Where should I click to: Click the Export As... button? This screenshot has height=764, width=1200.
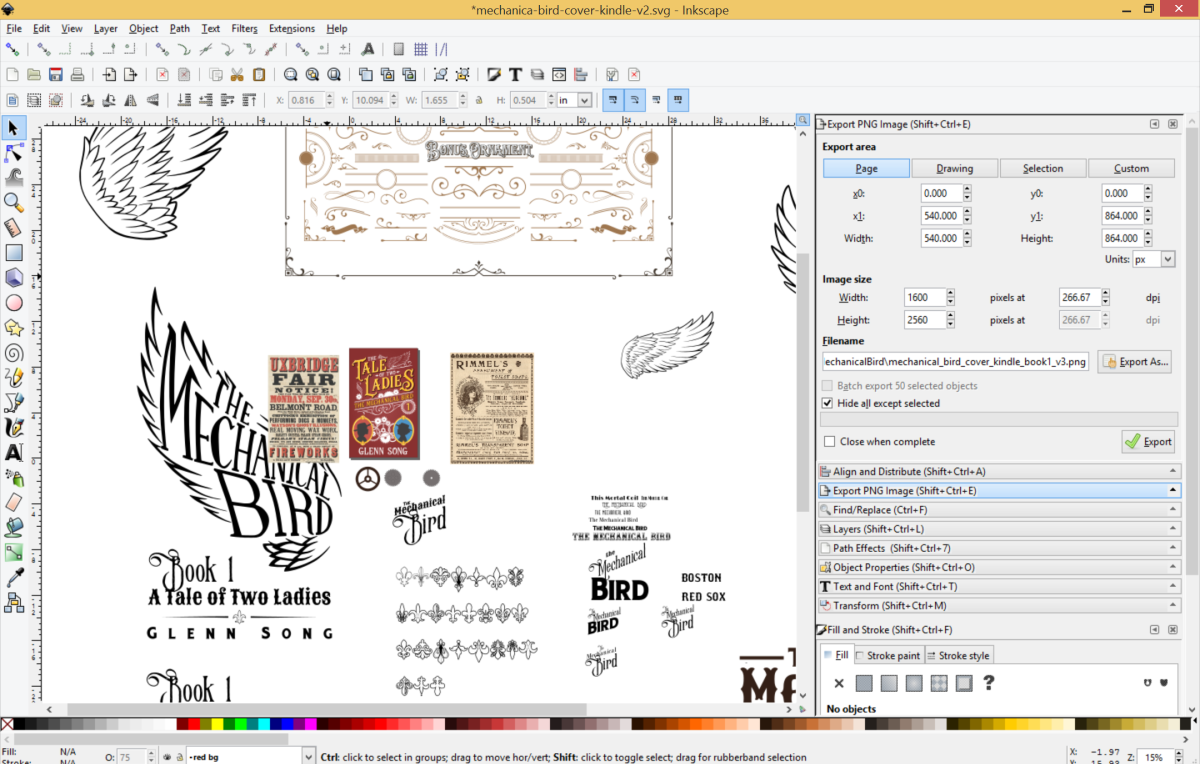click(x=1134, y=362)
